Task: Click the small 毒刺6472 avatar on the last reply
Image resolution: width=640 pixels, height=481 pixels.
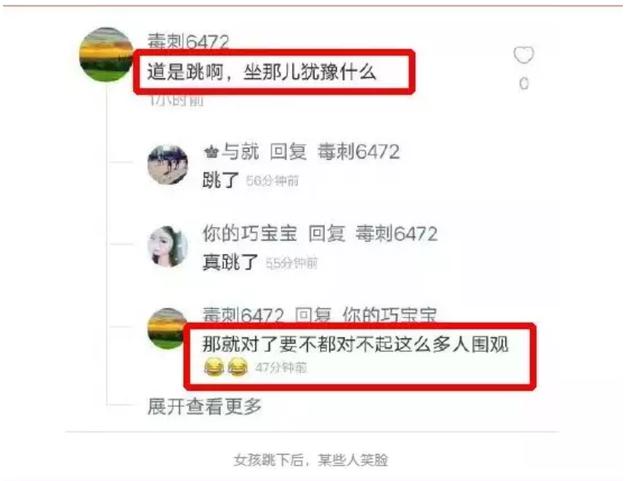Action: click(167, 329)
